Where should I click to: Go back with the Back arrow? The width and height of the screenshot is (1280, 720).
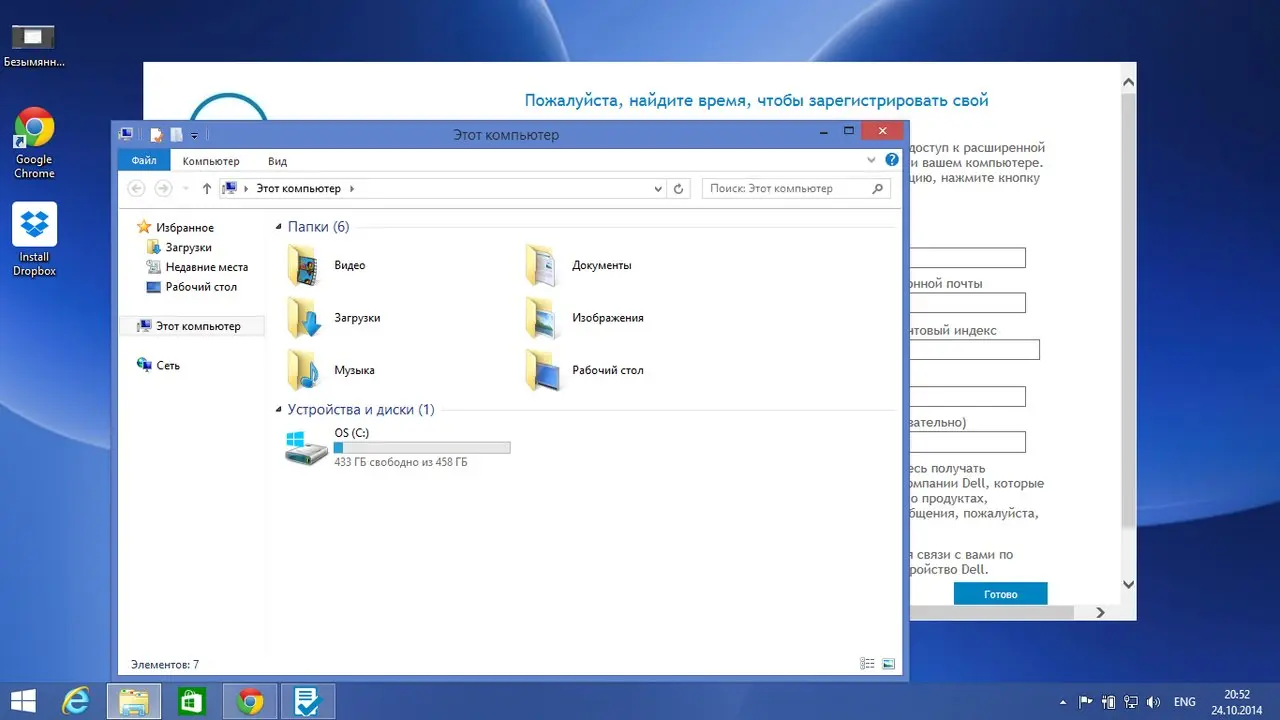(x=137, y=188)
